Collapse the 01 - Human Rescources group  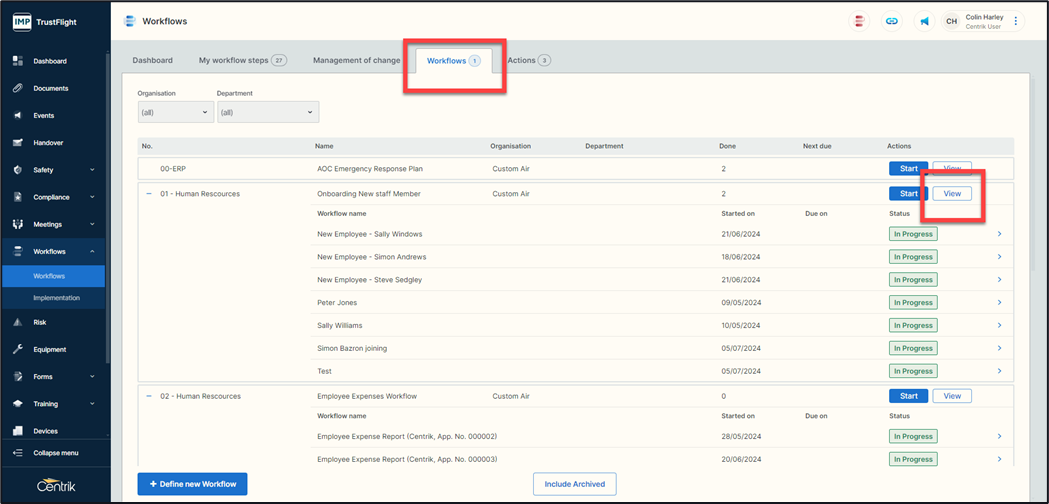point(149,194)
